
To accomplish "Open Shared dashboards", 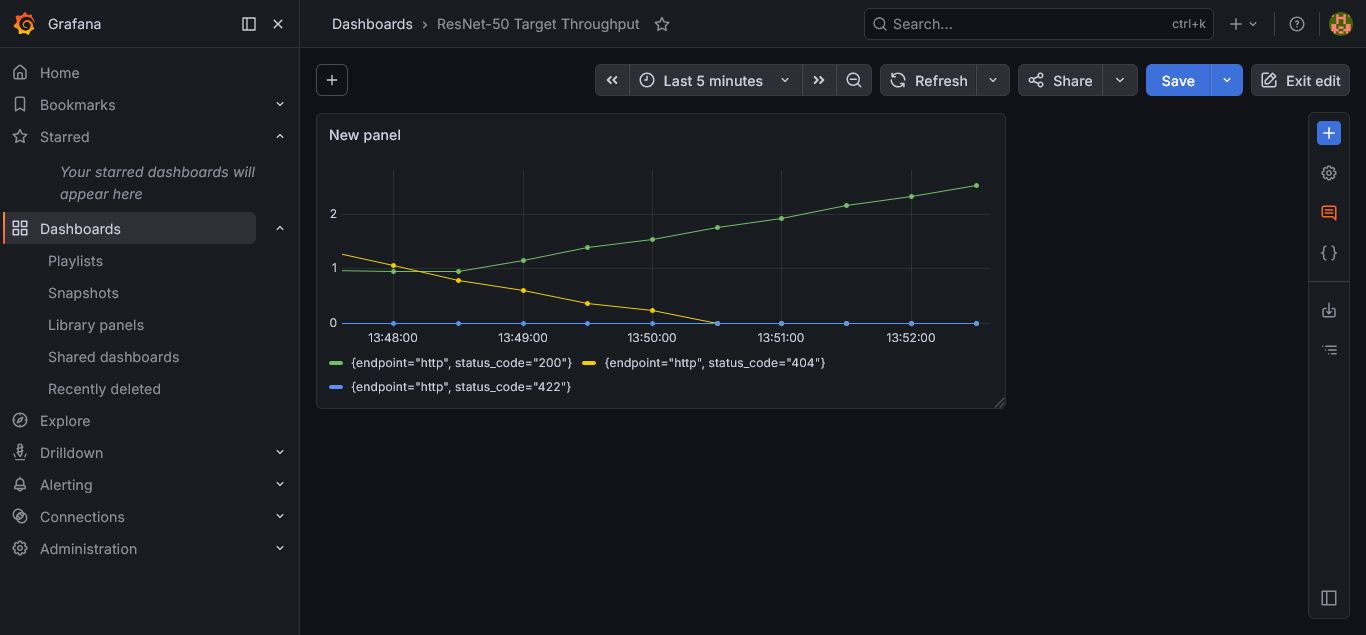I will (x=114, y=357).
